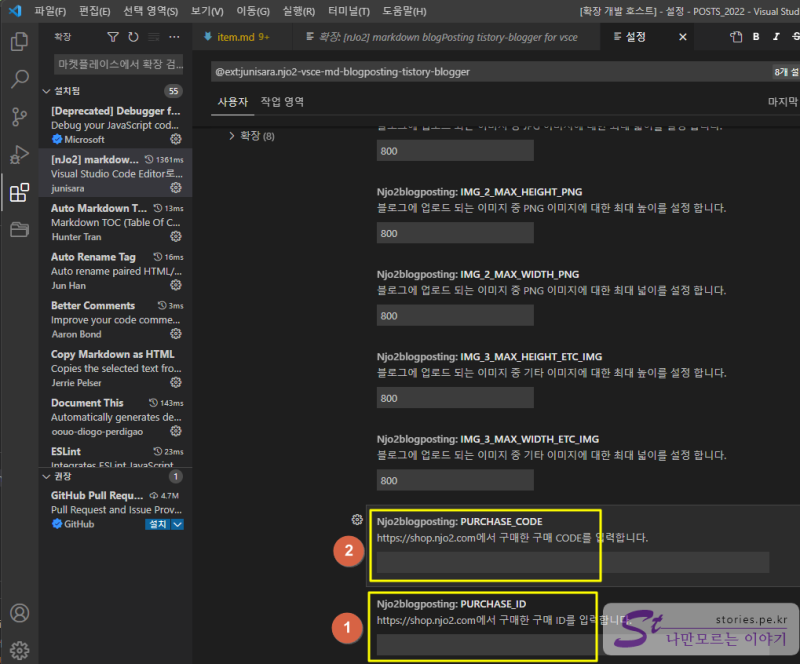Open install dropdown arrow for GitHub Pull Requests
This screenshot has height=664, width=800.
pyautogui.click(x=178, y=524)
